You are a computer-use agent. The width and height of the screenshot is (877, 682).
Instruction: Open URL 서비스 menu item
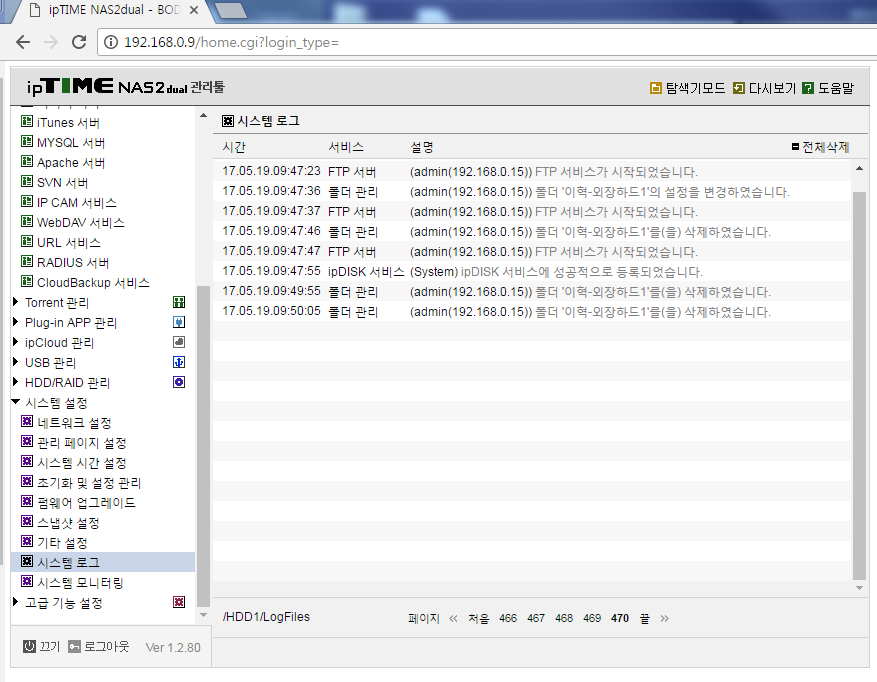pos(69,243)
